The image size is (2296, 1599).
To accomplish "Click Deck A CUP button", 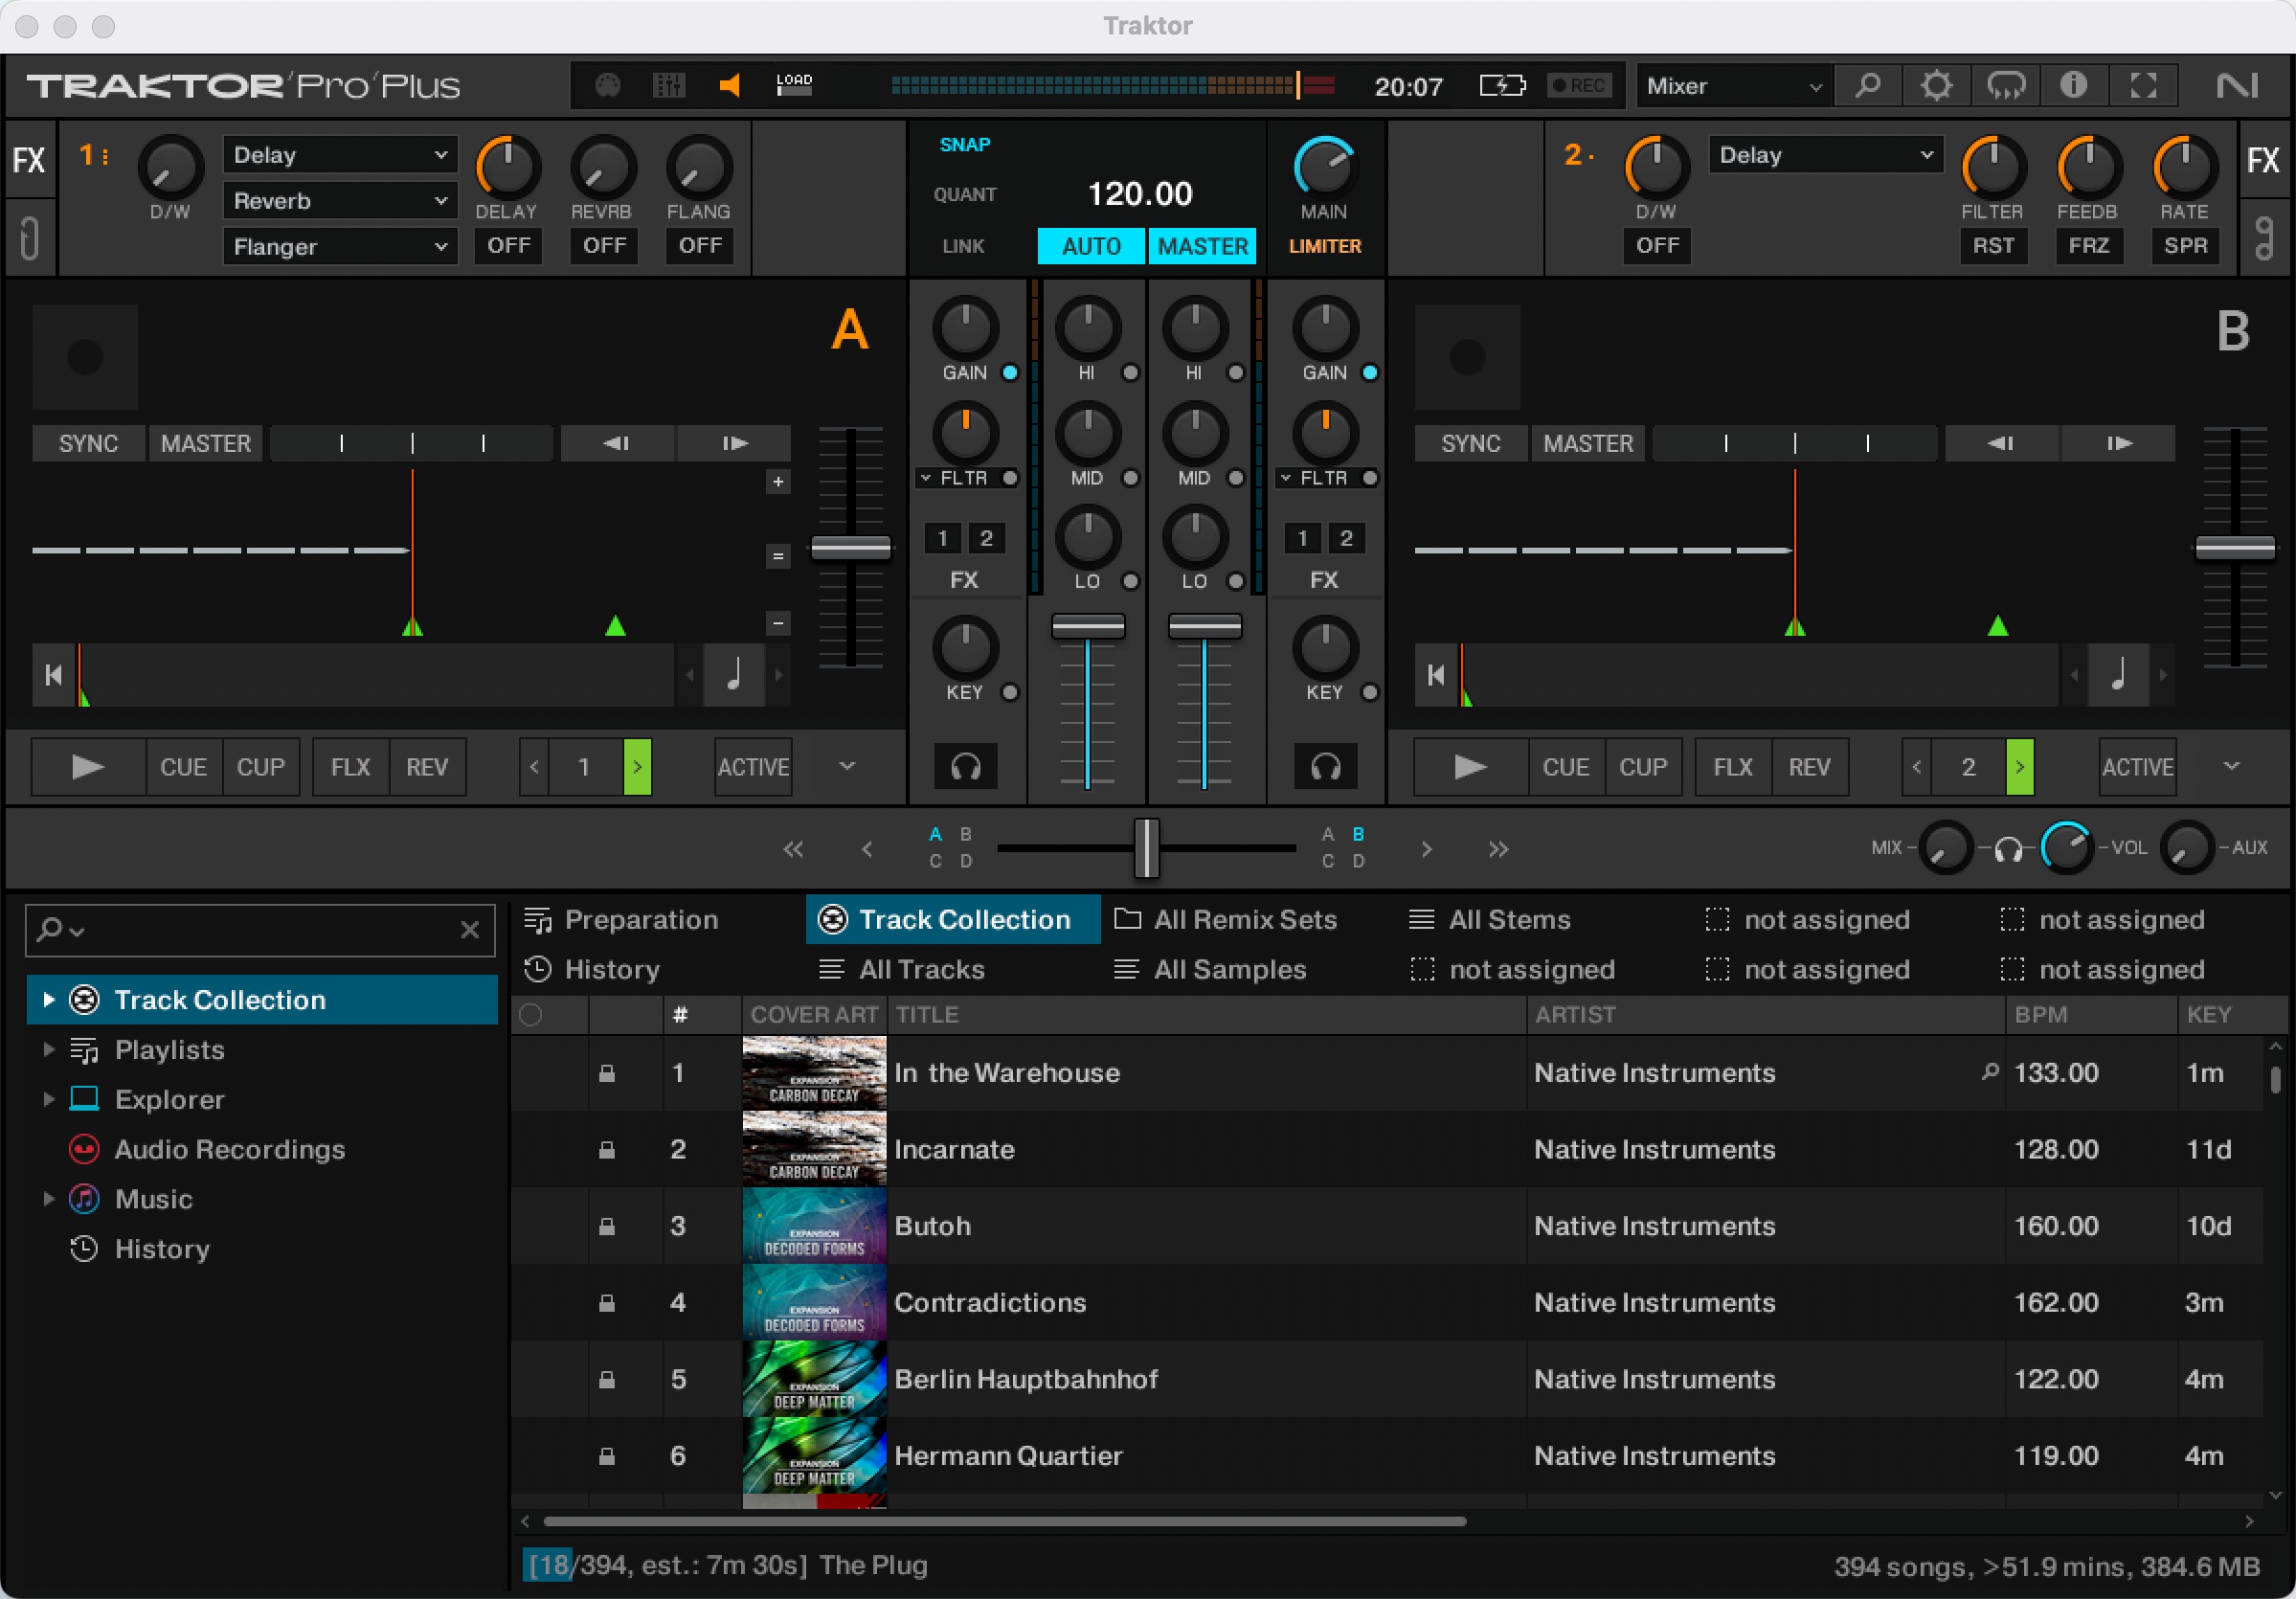I will 261,767.
